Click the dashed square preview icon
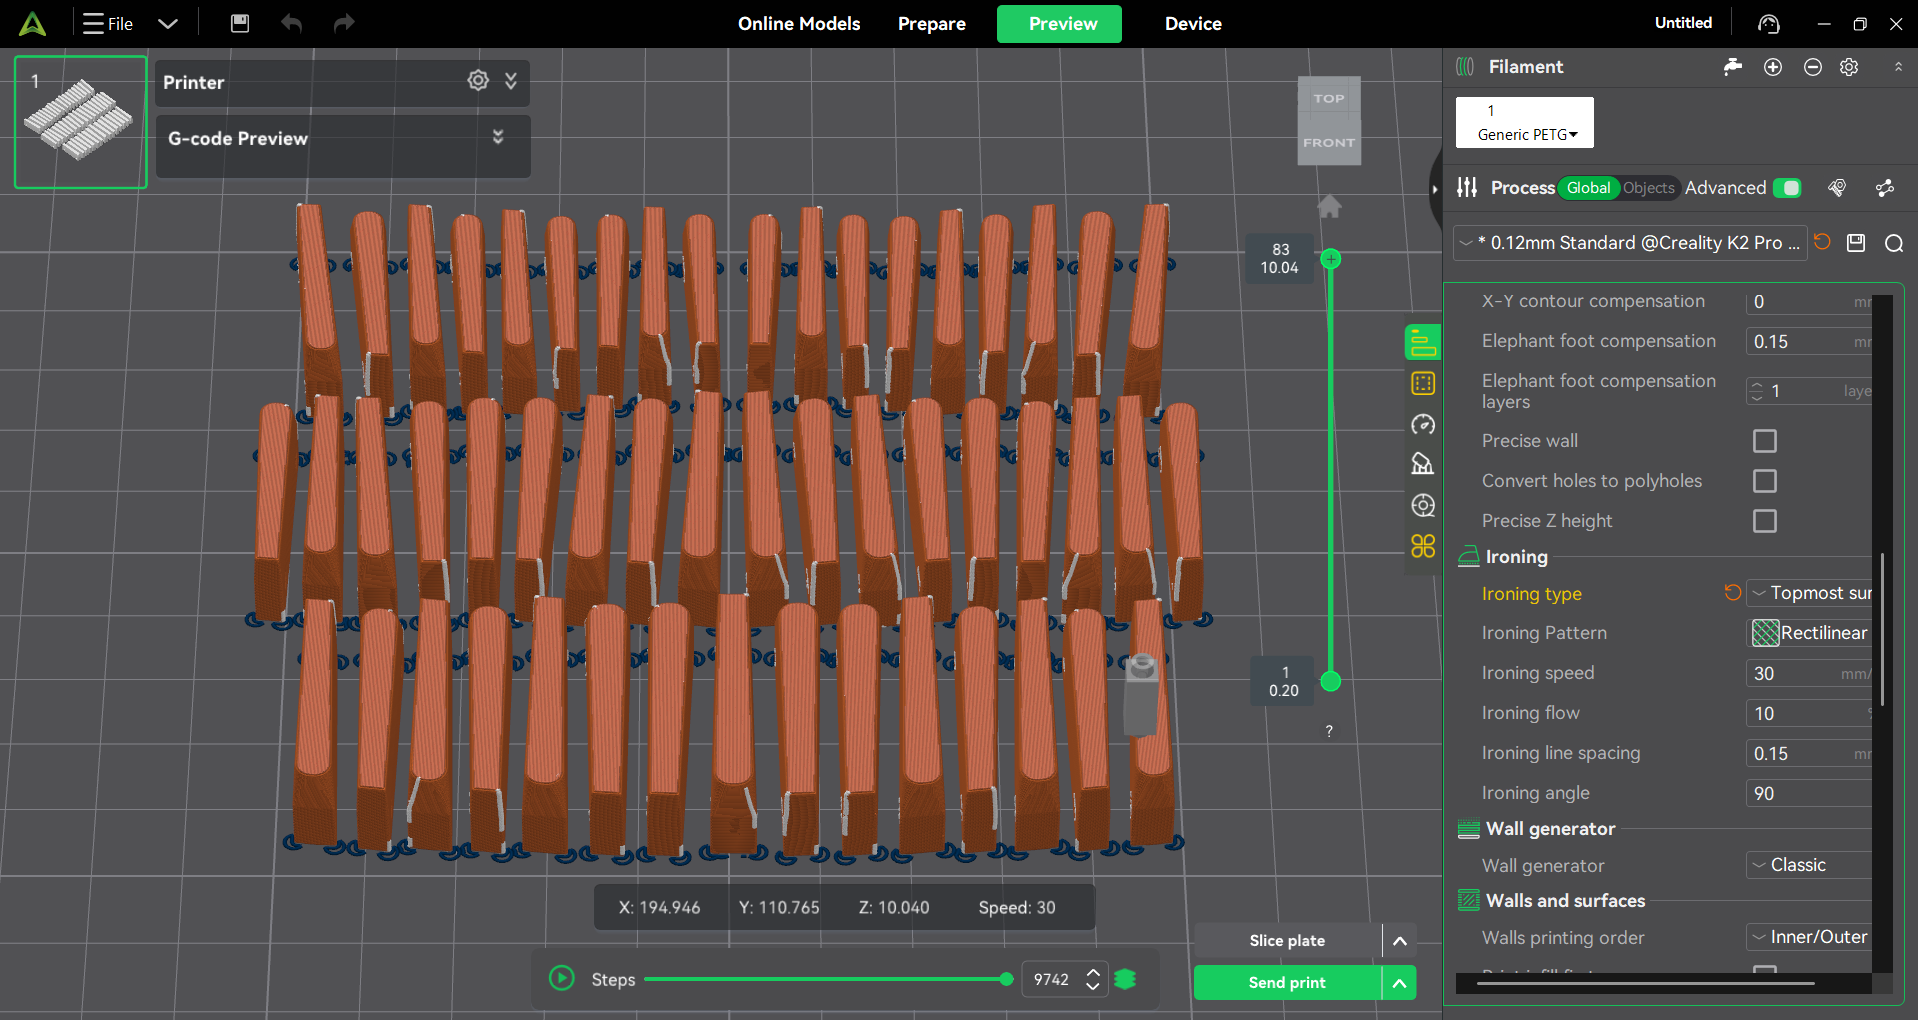Viewport: 1918px width, 1020px height. pos(1422,383)
